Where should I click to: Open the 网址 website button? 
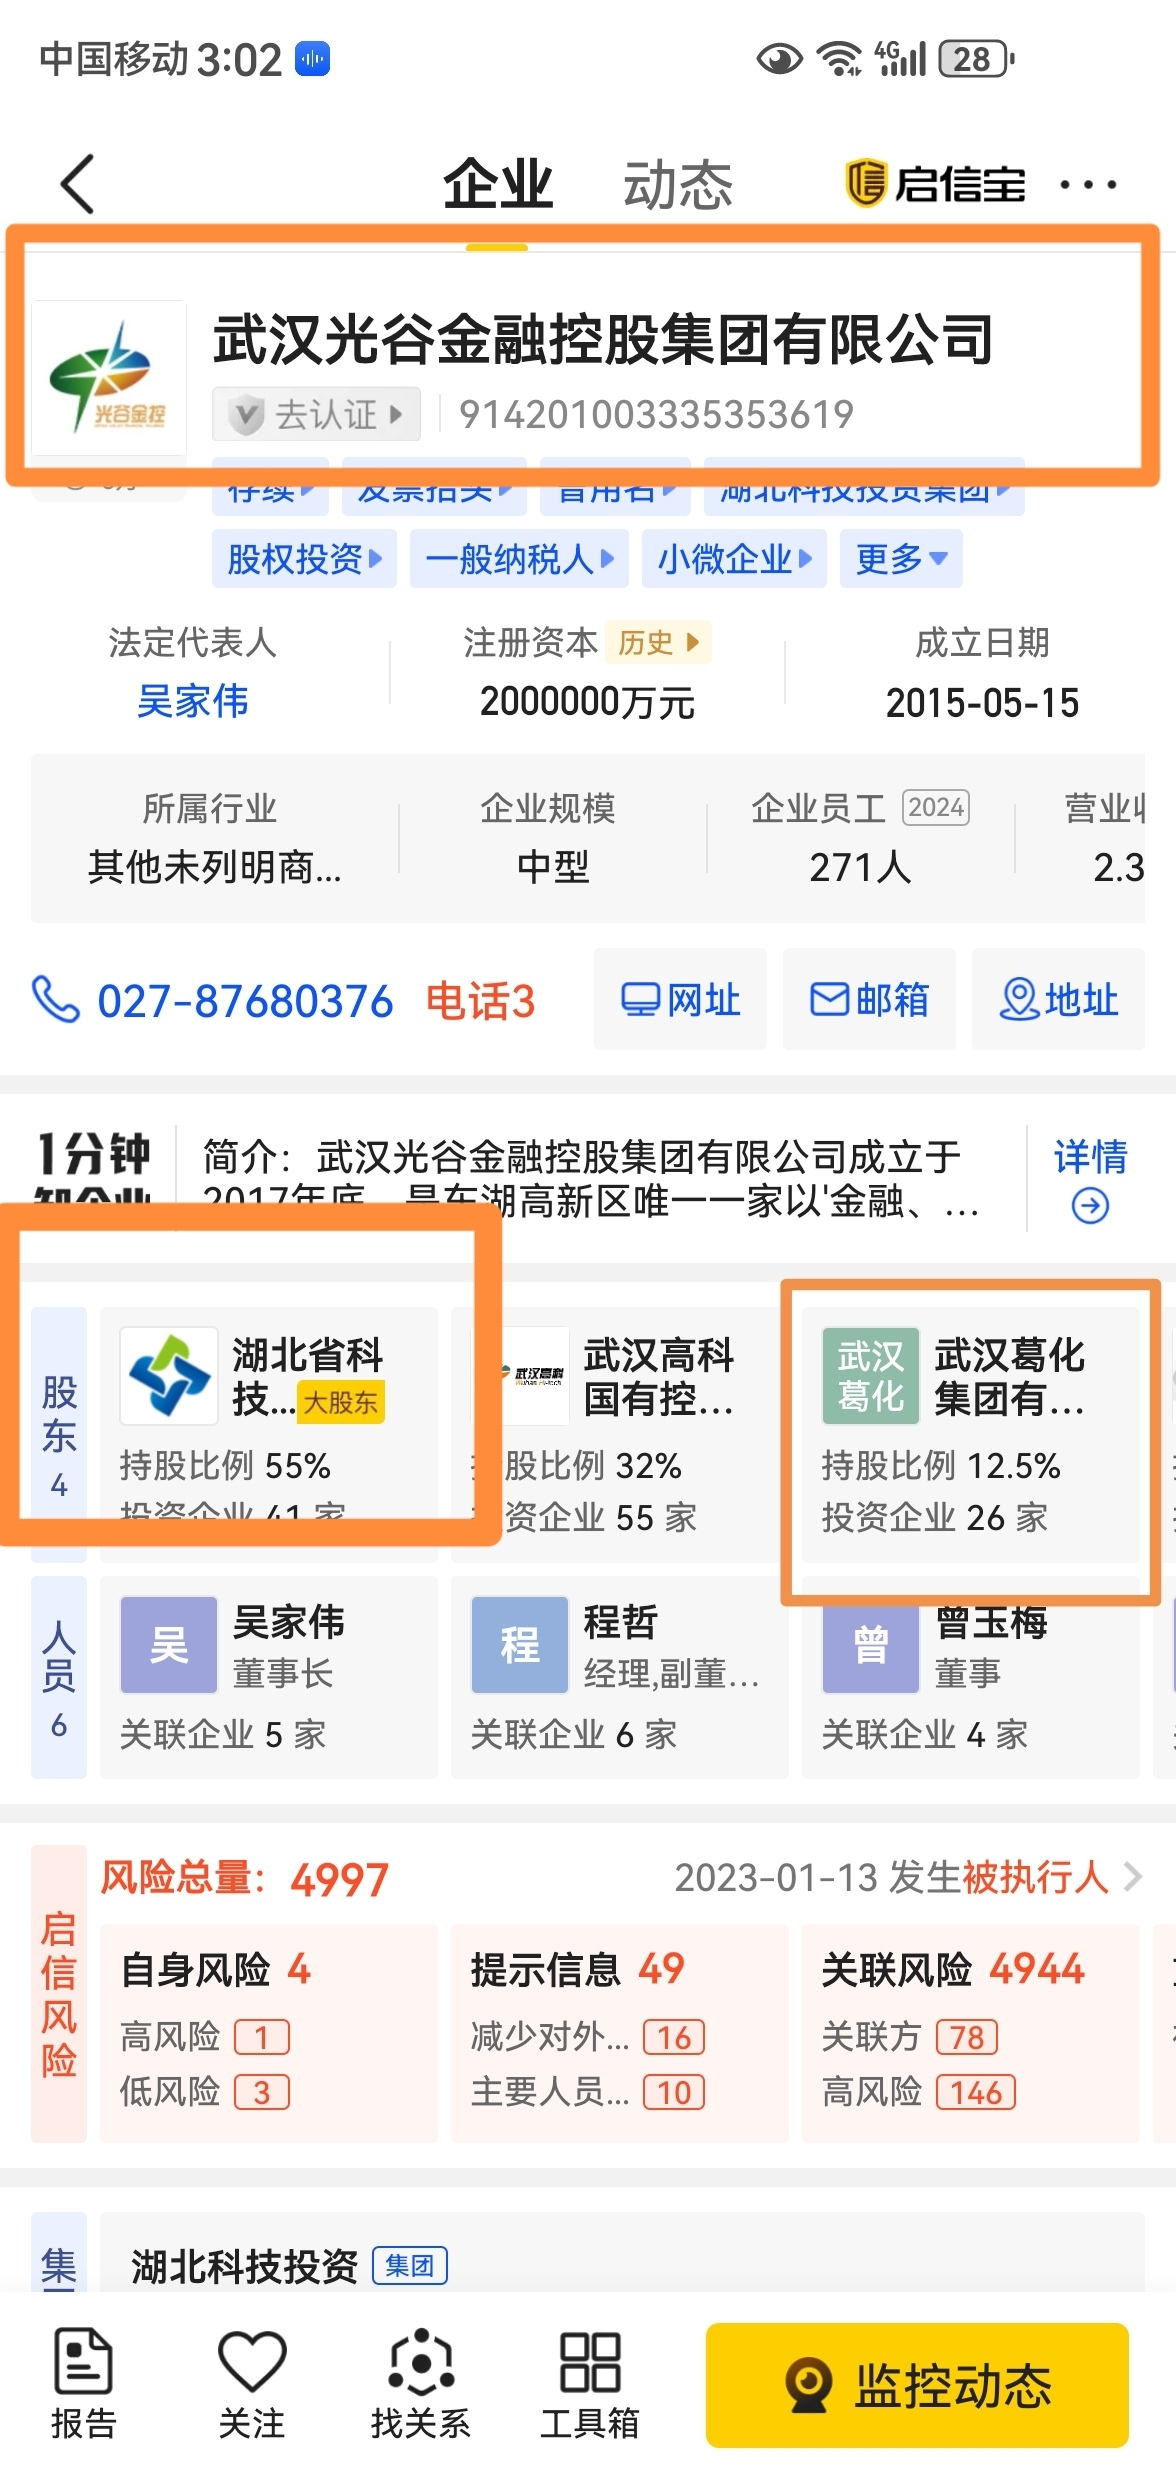(680, 999)
